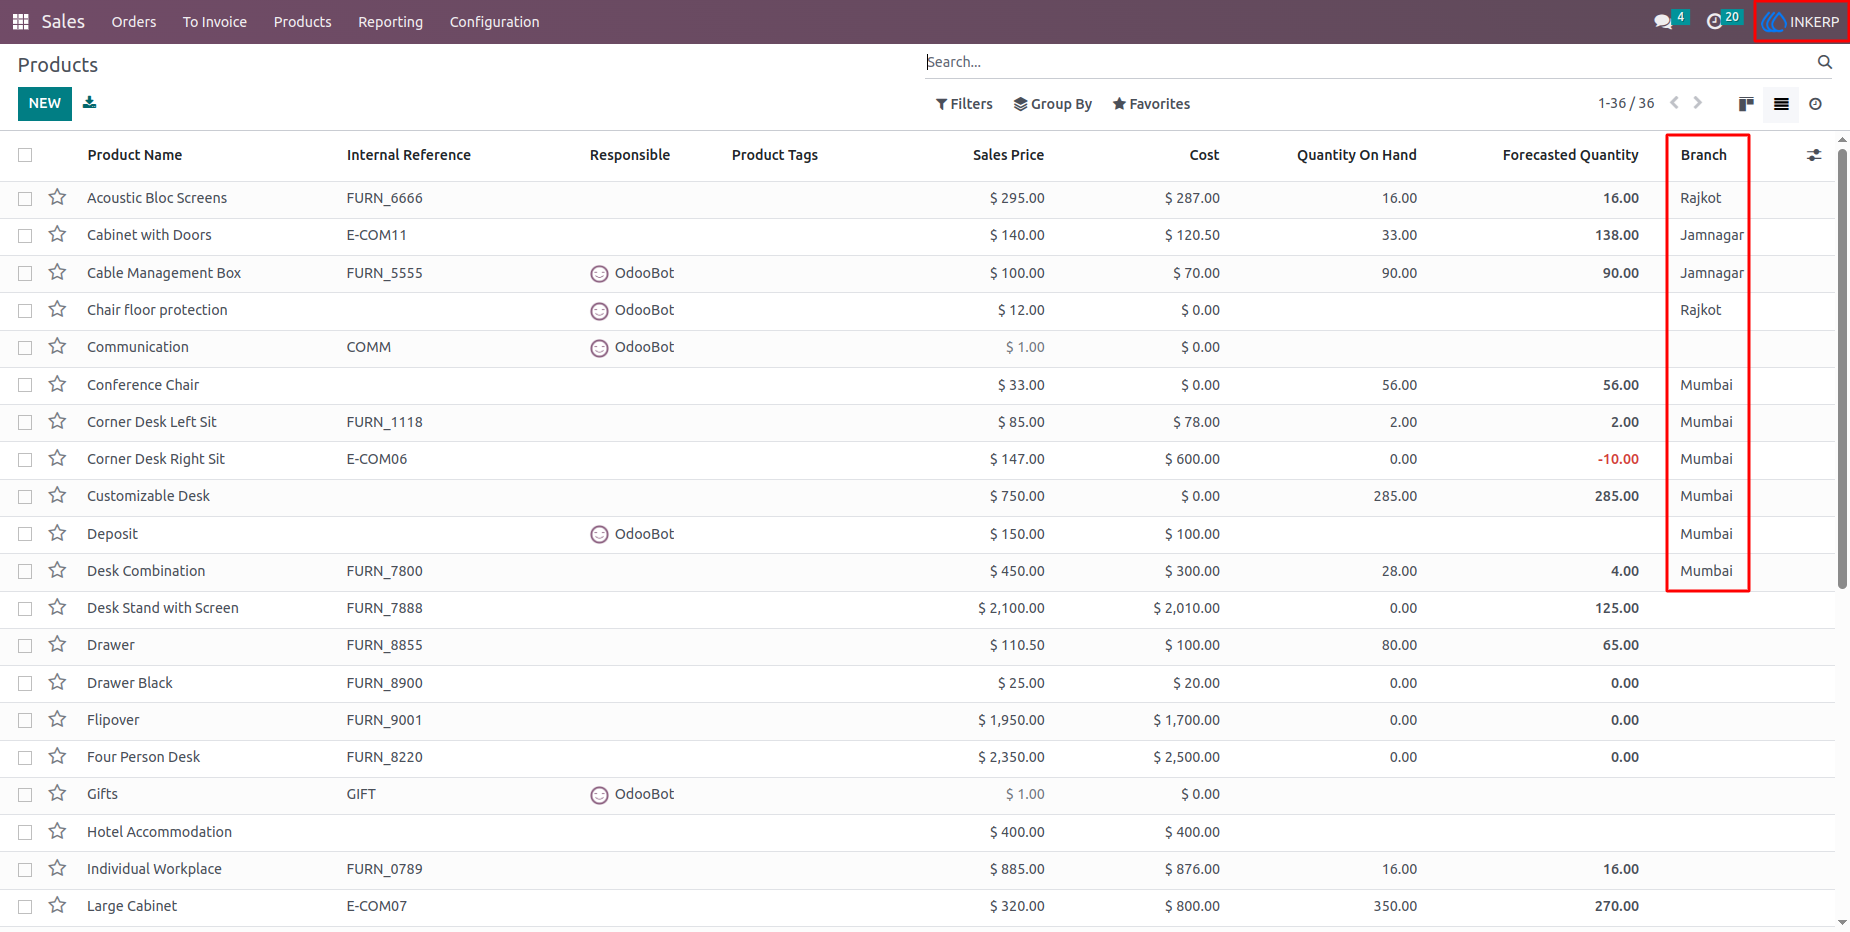The image size is (1850, 932).
Task: Open the Group By dropdown
Action: pos(1053,104)
